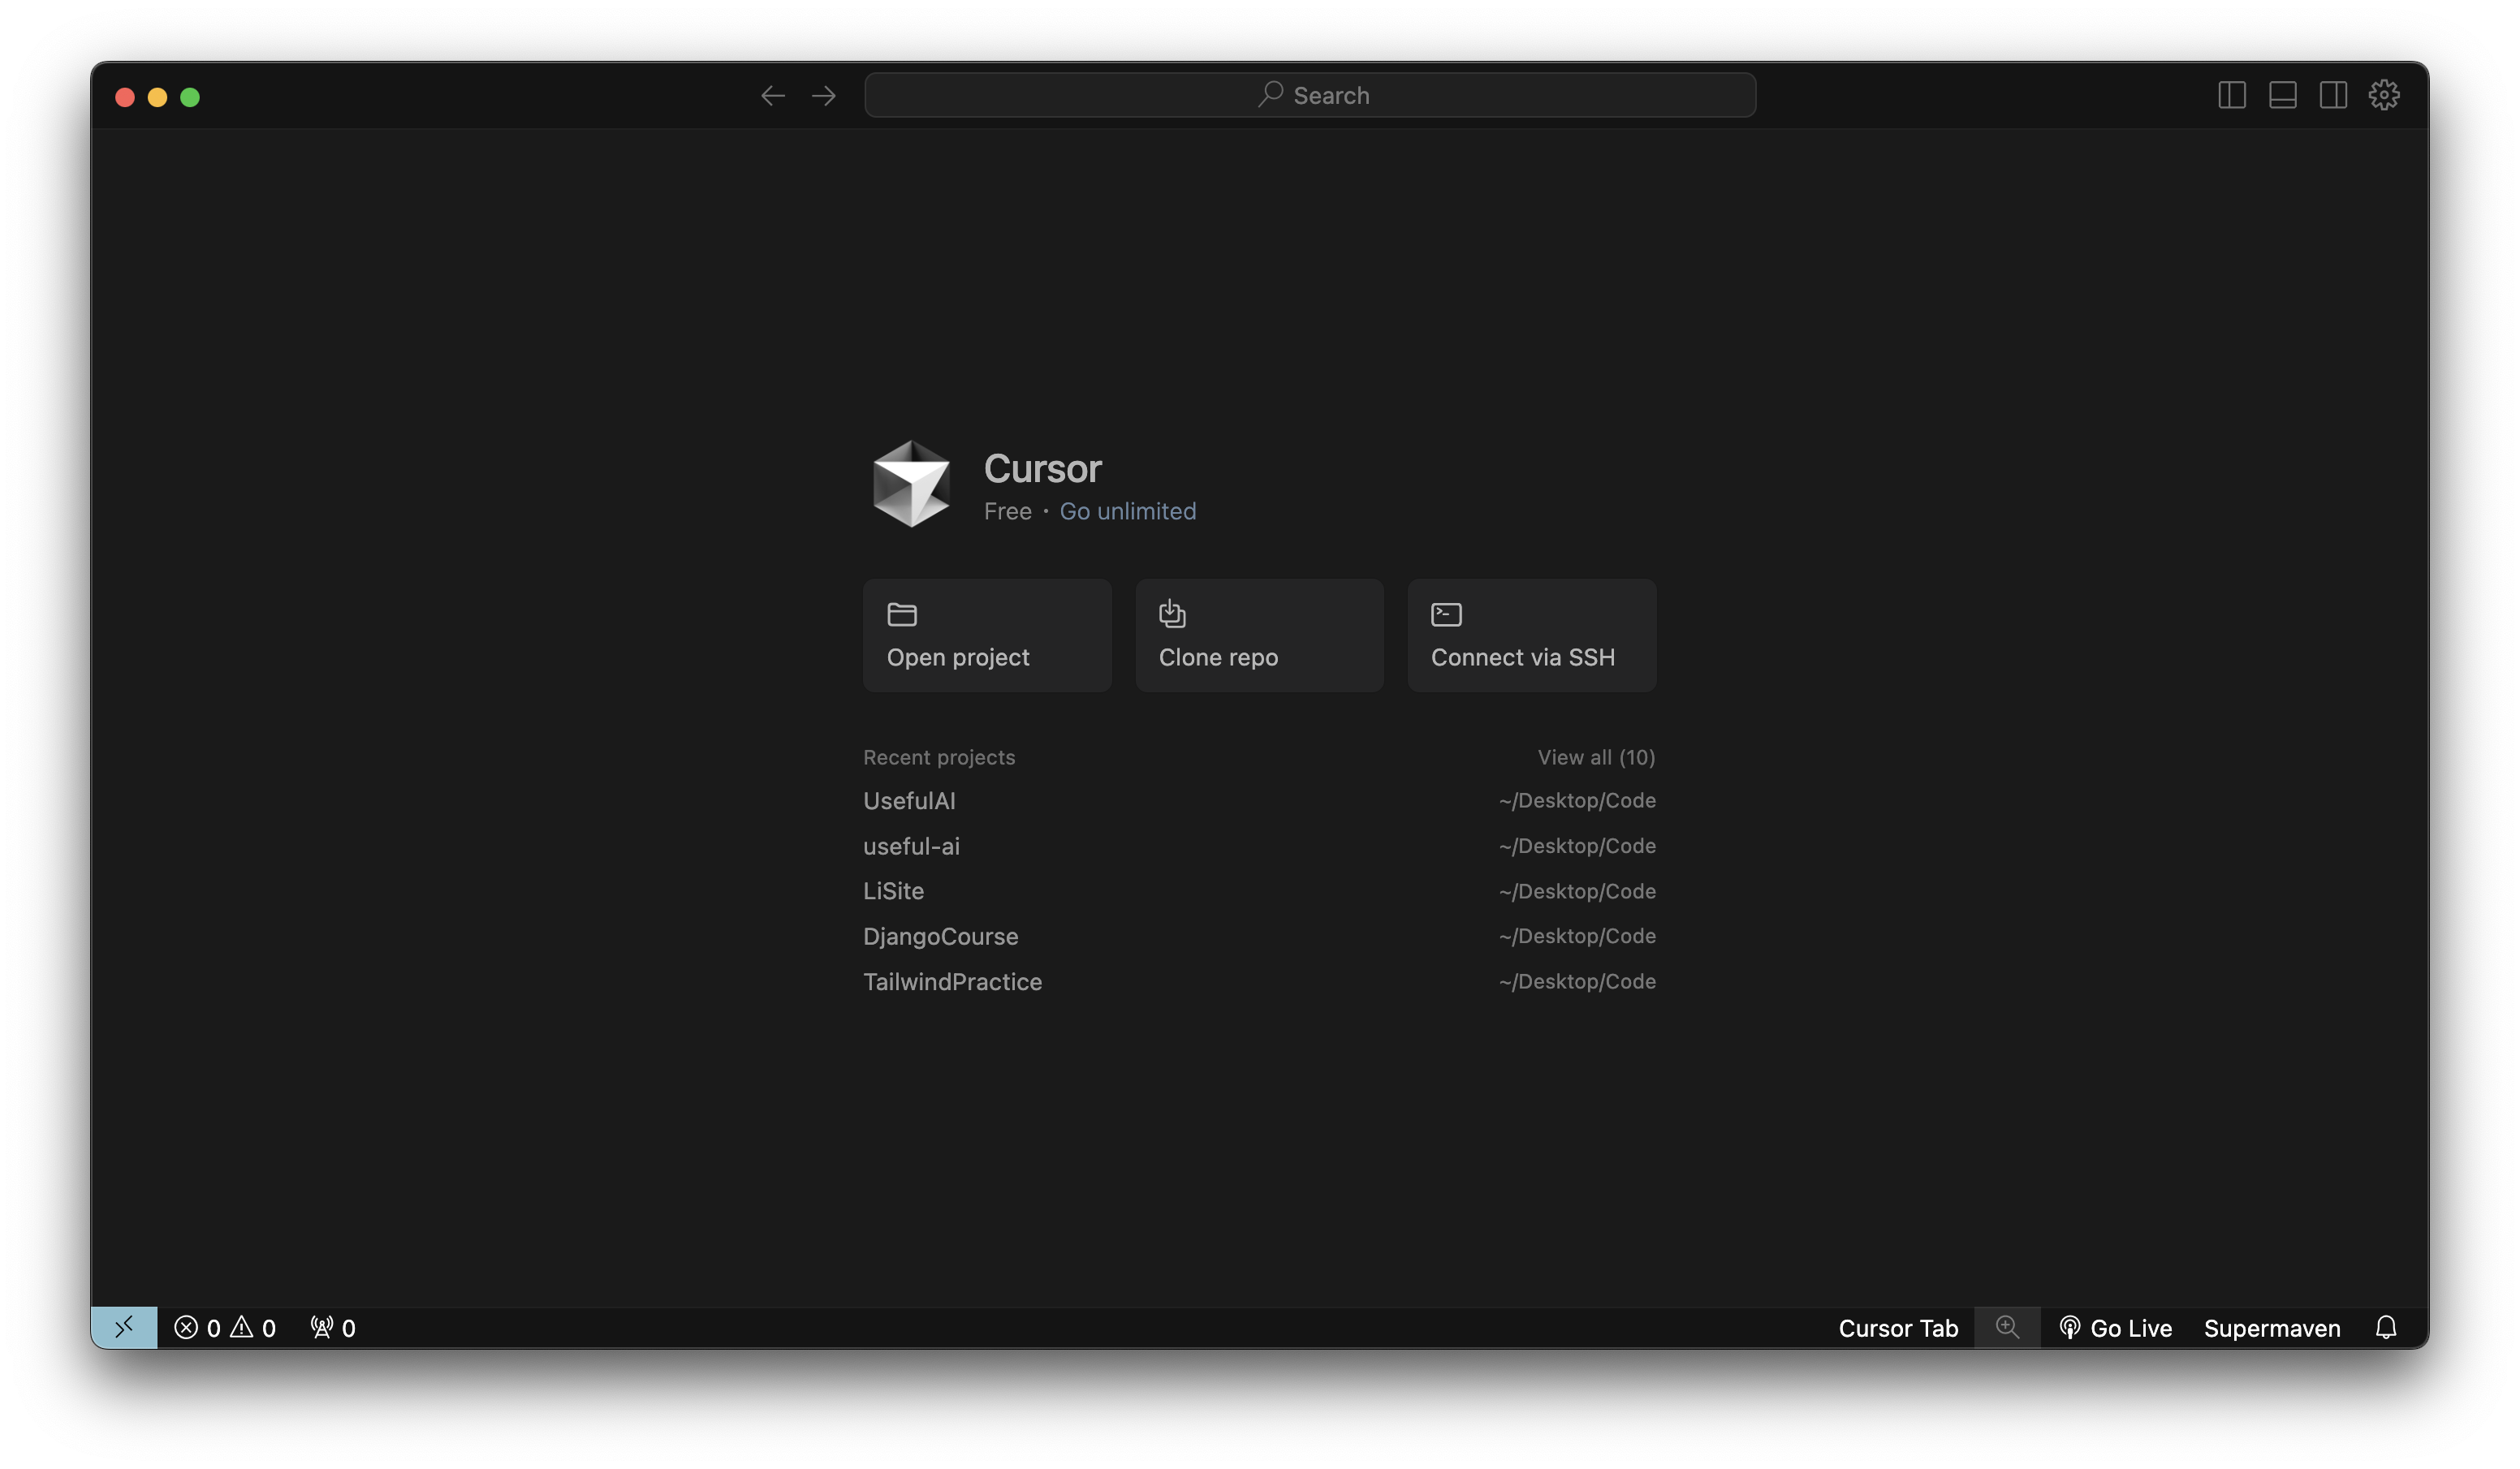
Task: Toggle the primary side bar layout
Action: click(2230, 94)
